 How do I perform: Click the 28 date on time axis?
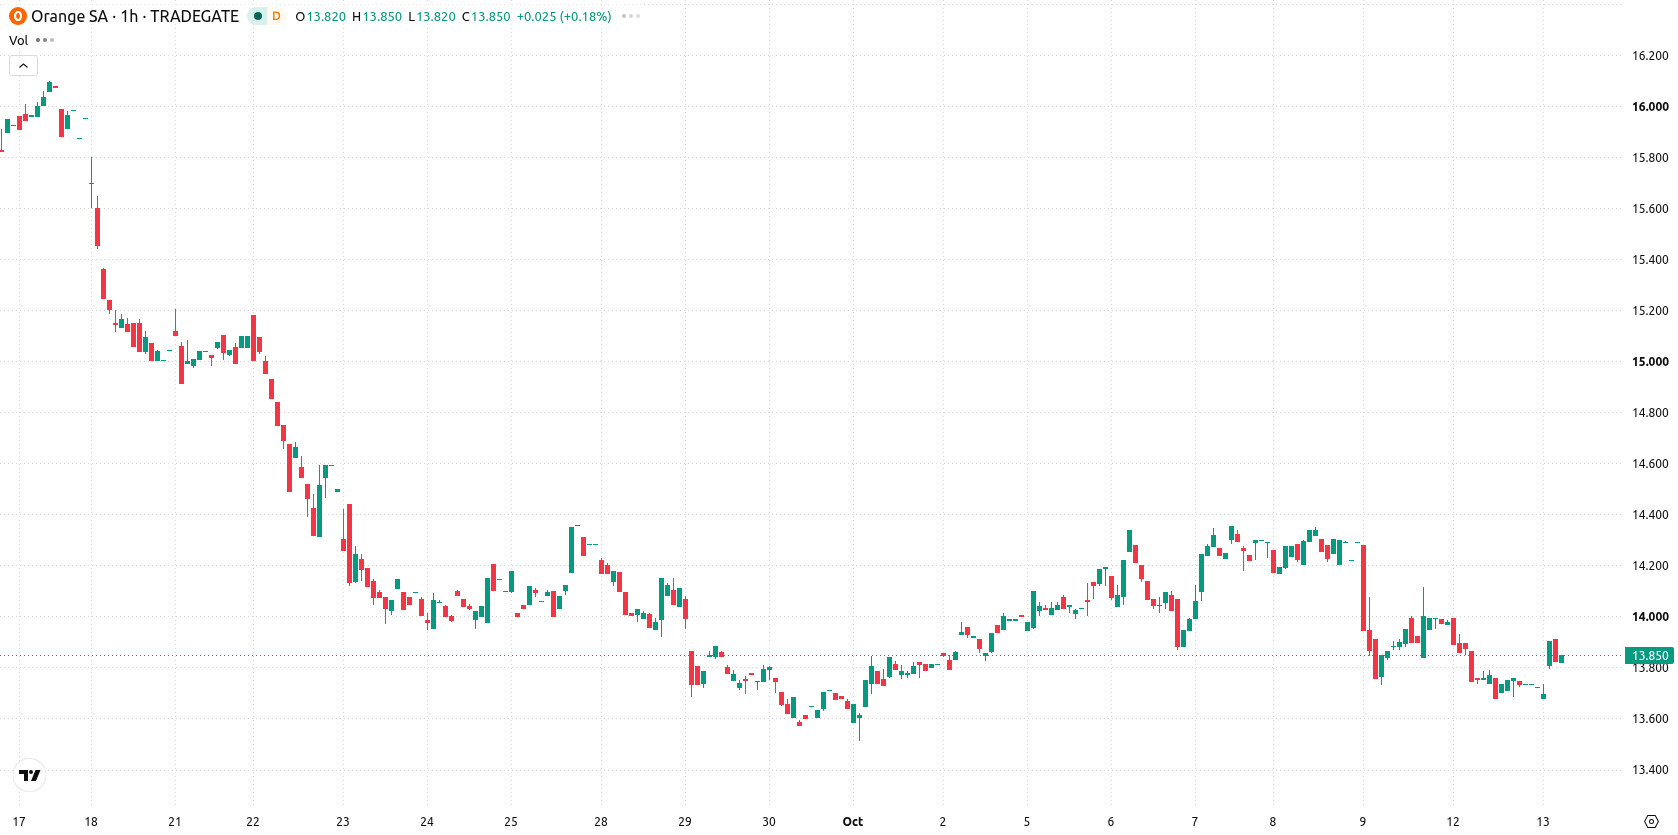600,822
